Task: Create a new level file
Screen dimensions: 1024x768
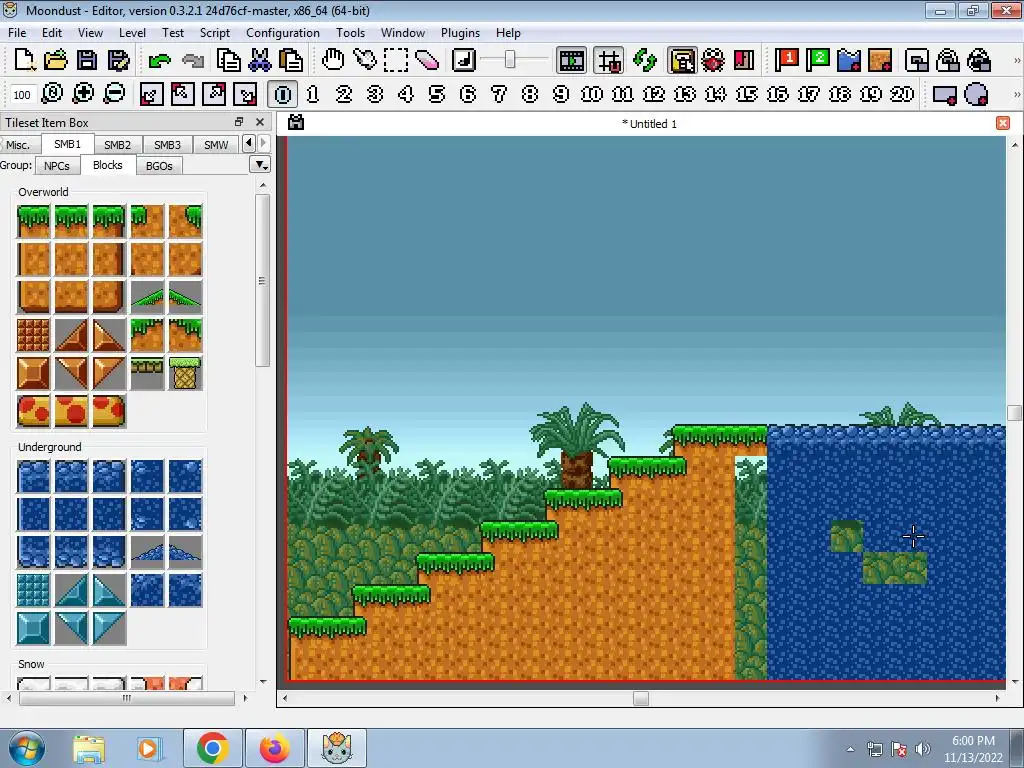Action: (24, 60)
